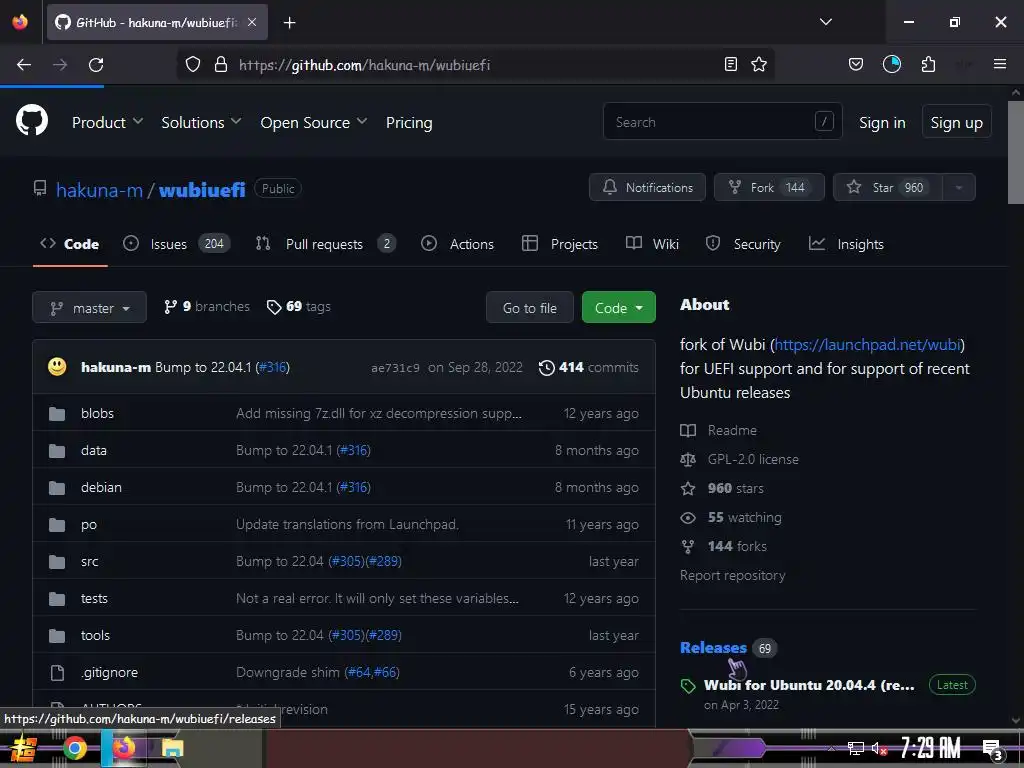Save page to Pocket icon
1024x768 pixels.
(x=856, y=64)
